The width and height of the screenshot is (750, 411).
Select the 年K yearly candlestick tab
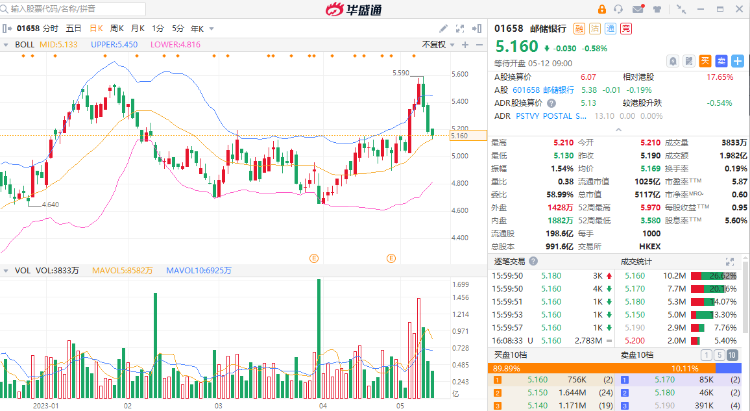pyautogui.click(x=198, y=29)
